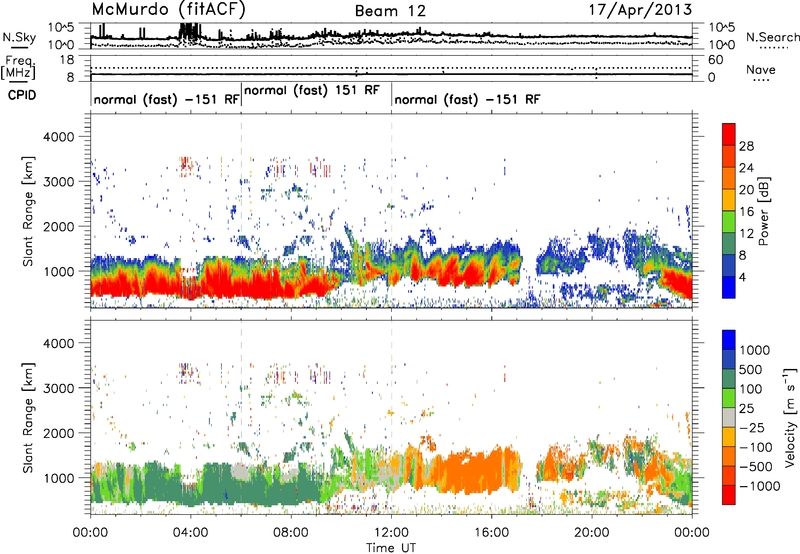Click the "08:00" time axis tick
This screenshot has height=554, width=800.
[x=290, y=533]
